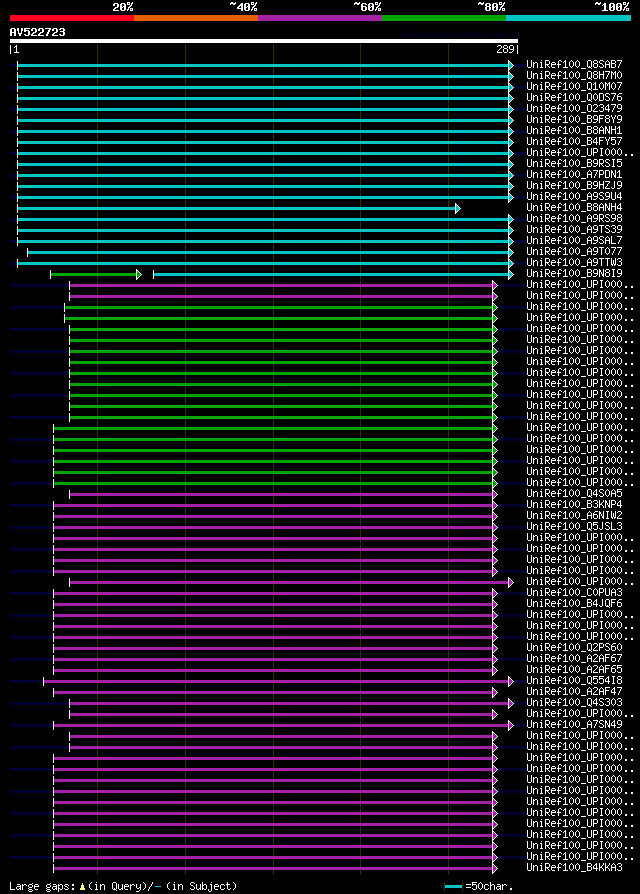Click the AlignView.pm Beta version label
The image size is (640, 894).
coord(458,34)
